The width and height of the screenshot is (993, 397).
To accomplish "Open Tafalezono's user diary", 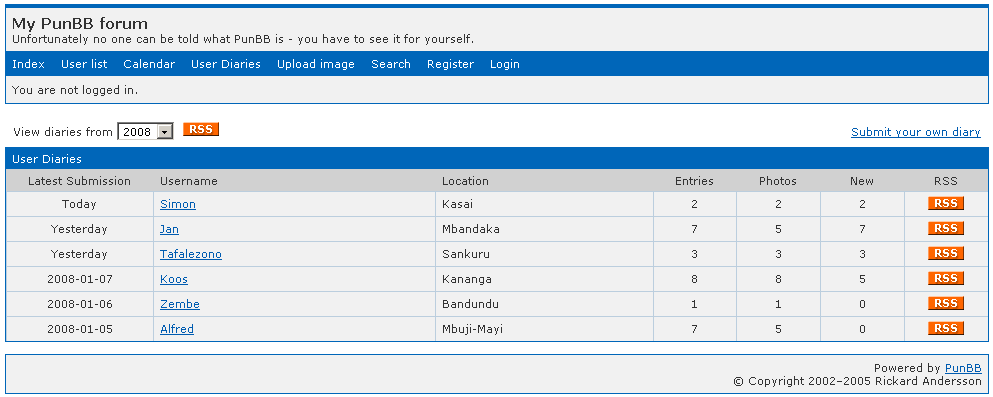I will click(x=191, y=254).
